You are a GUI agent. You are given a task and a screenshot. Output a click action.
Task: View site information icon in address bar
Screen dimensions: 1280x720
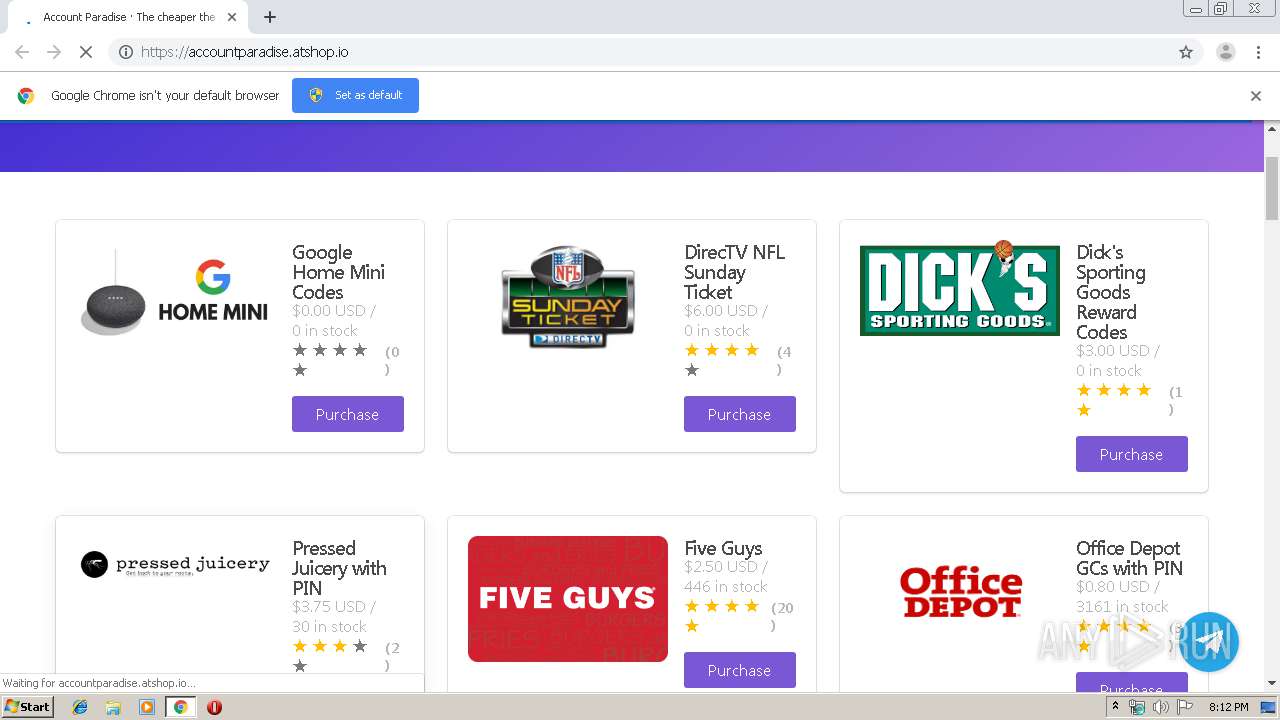(126, 52)
